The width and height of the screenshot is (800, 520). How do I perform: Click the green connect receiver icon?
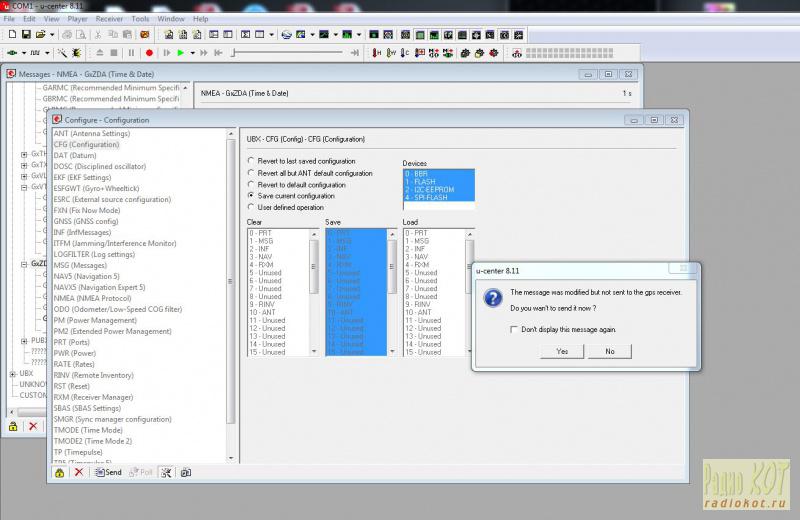12,53
